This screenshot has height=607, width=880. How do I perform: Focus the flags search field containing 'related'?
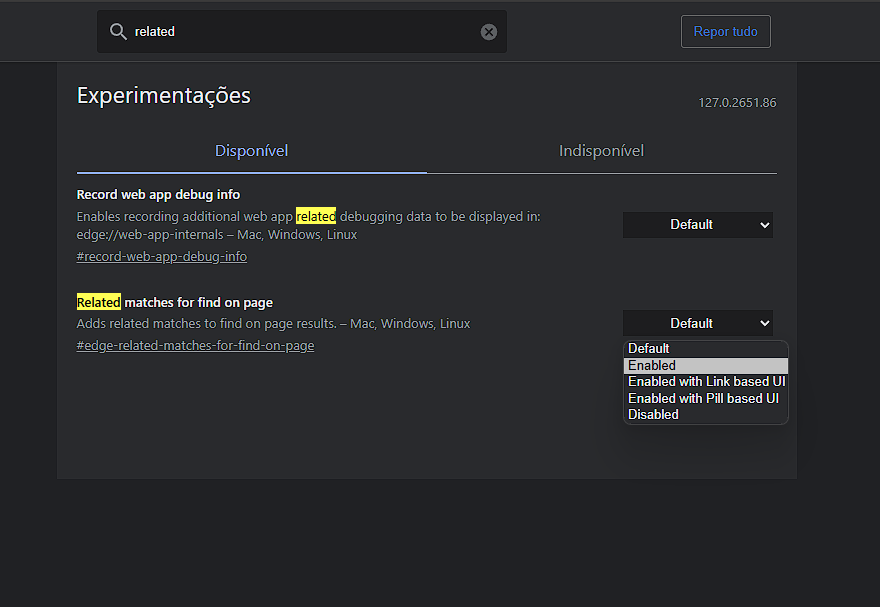tap(302, 31)
